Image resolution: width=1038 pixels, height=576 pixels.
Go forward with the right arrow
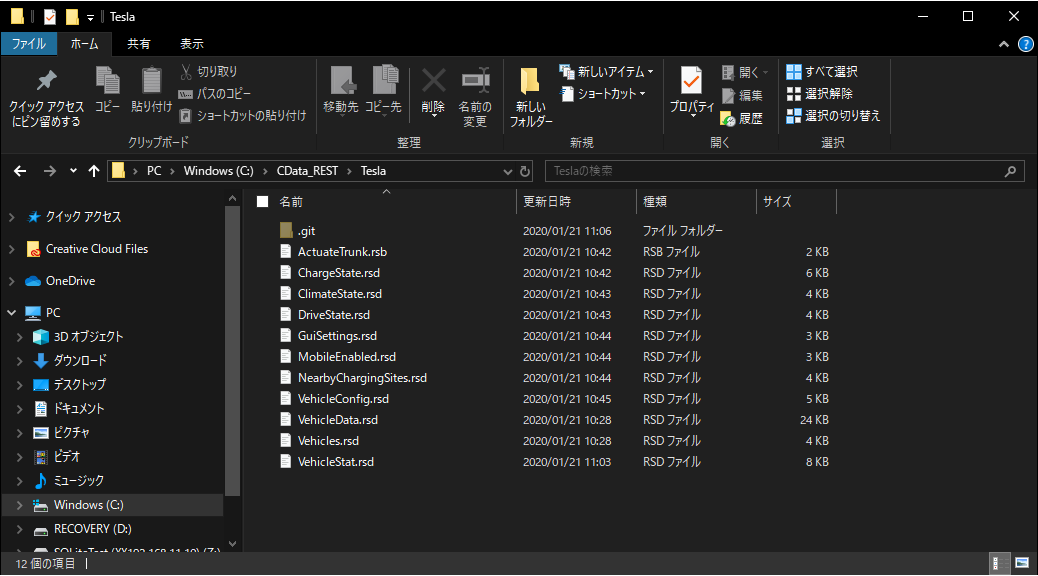click(x=50, y=171)
